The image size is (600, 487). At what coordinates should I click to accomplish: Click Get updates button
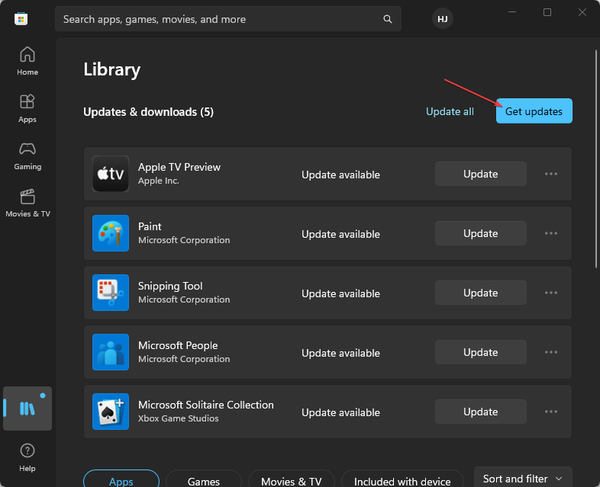click(534, 111)
